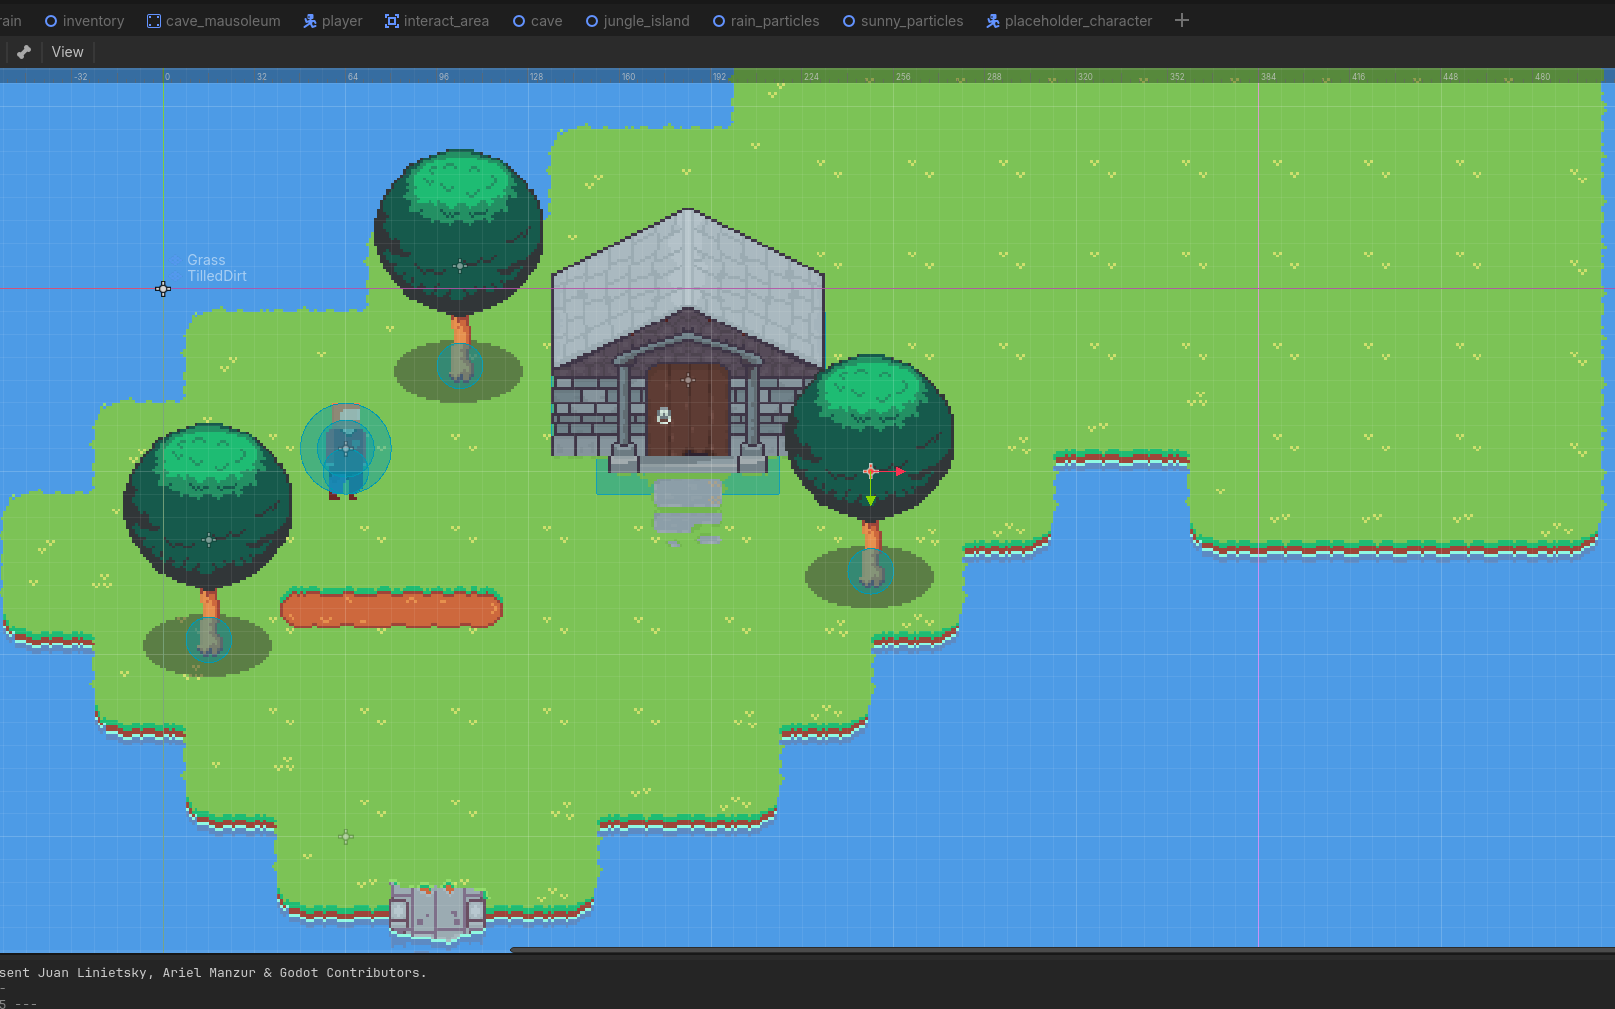The image size is (1615, 1009).
Task: Click the scene origin crosshair marker
Action: [x=163, y=289]
